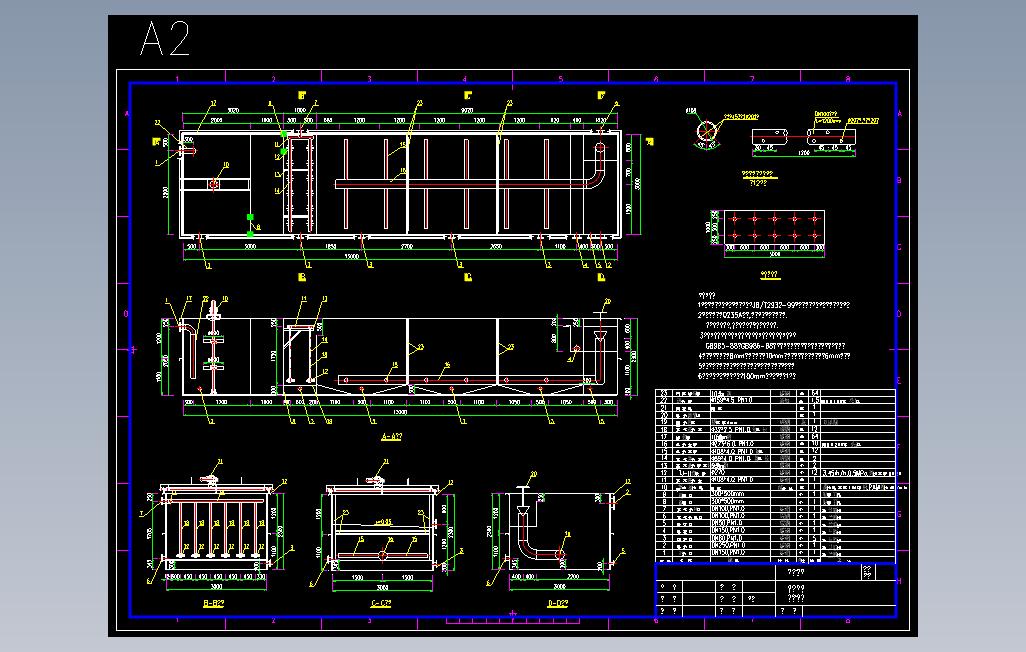This screenshot has width=1026, height=652.
Task: Click the A2 sheet size label
Action: (x=165, y=39)
